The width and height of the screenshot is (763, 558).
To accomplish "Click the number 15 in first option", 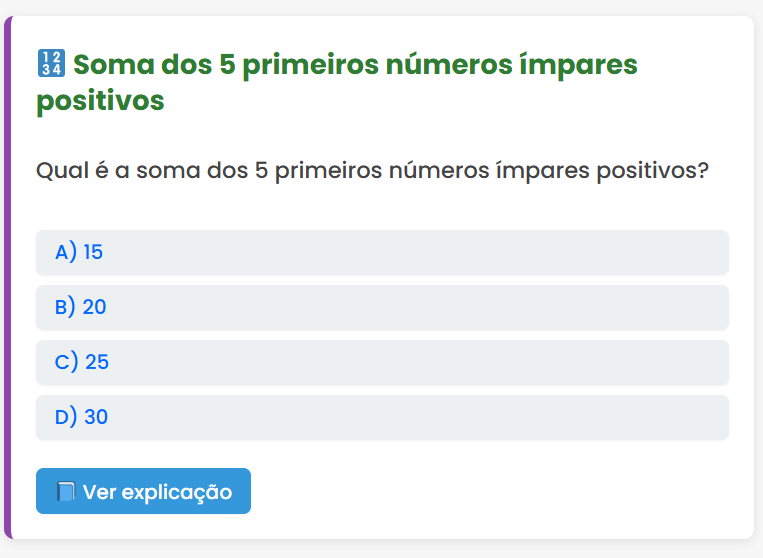I will pyautogui.click(x=93, y=252).
